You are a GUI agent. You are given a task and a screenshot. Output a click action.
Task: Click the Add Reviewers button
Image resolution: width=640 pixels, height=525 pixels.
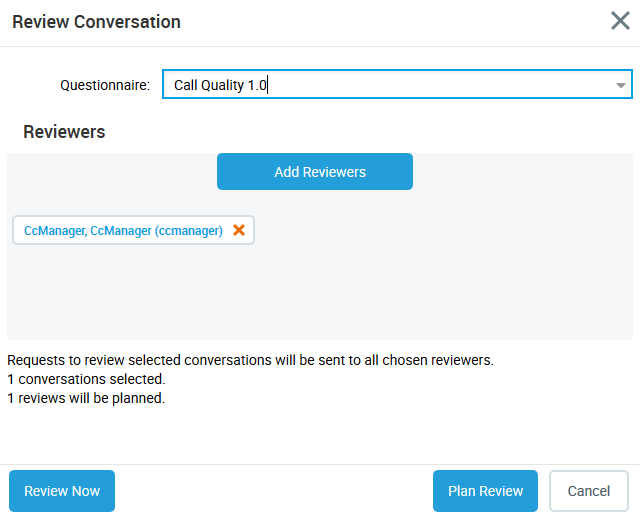pyautogui.click(x=314, y=172)
